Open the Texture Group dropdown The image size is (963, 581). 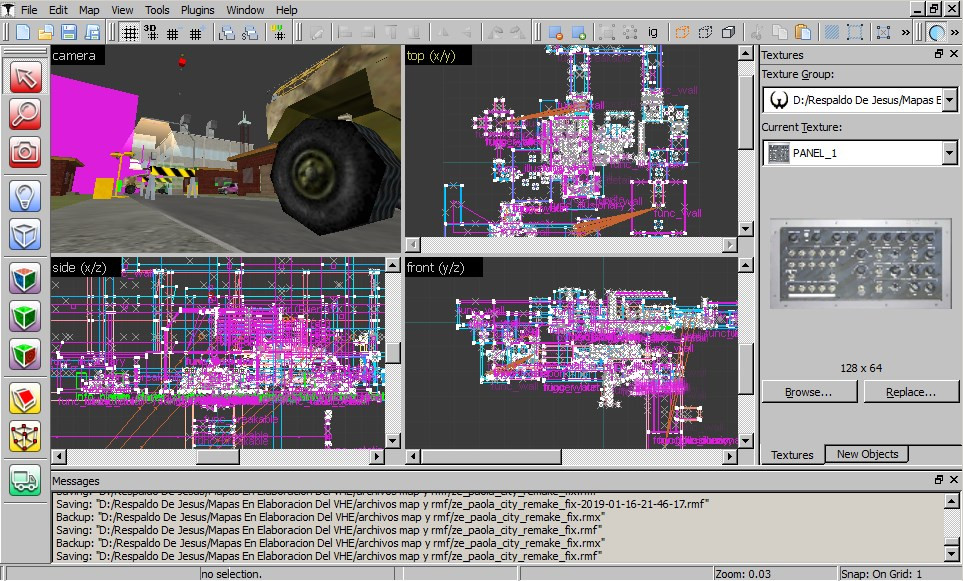(x=949, y=100)
